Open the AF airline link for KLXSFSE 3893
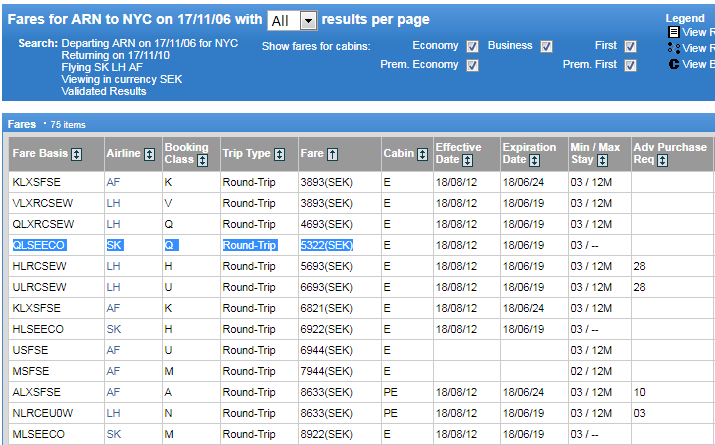Image resolution: width=715 pixels, height=445 pixels. point(113,183)
